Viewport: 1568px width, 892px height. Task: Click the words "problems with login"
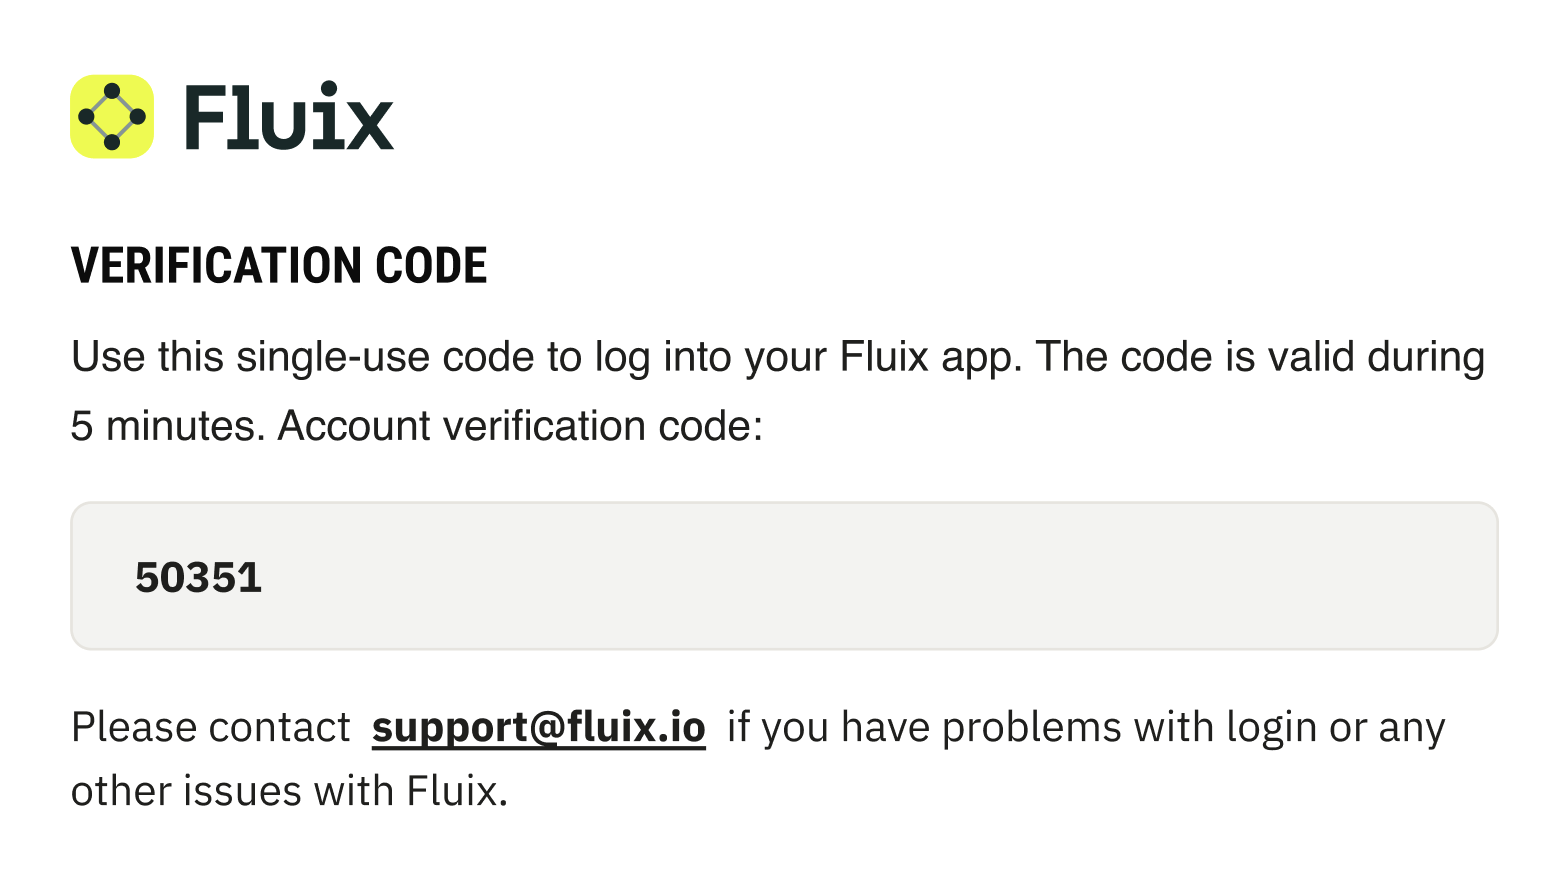[1129, 728]
